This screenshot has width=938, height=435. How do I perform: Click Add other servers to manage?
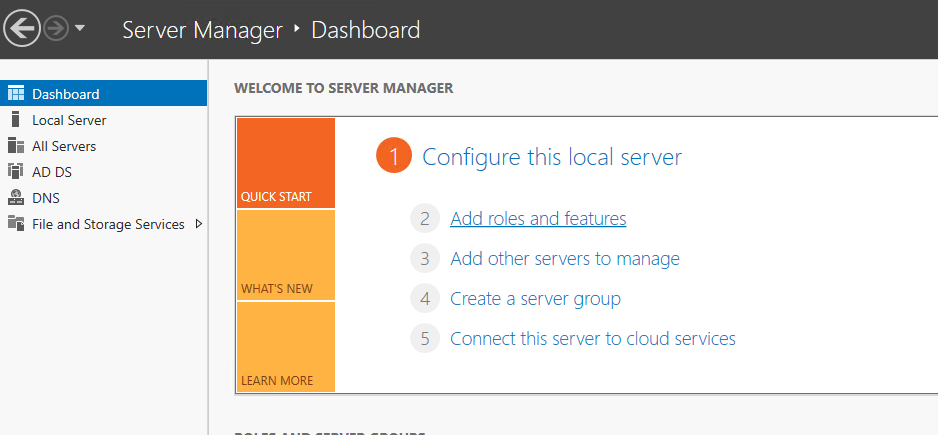click(x=565, y=259)
